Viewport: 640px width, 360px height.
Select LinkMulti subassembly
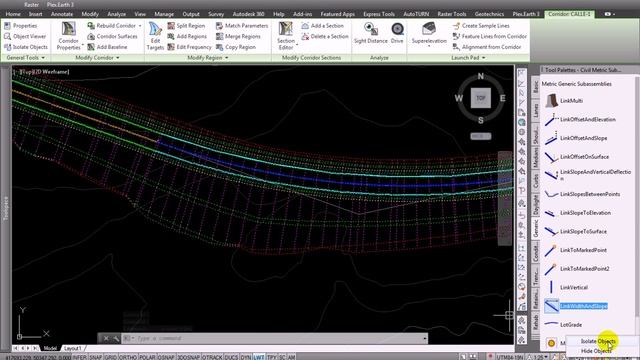(564, 100)
